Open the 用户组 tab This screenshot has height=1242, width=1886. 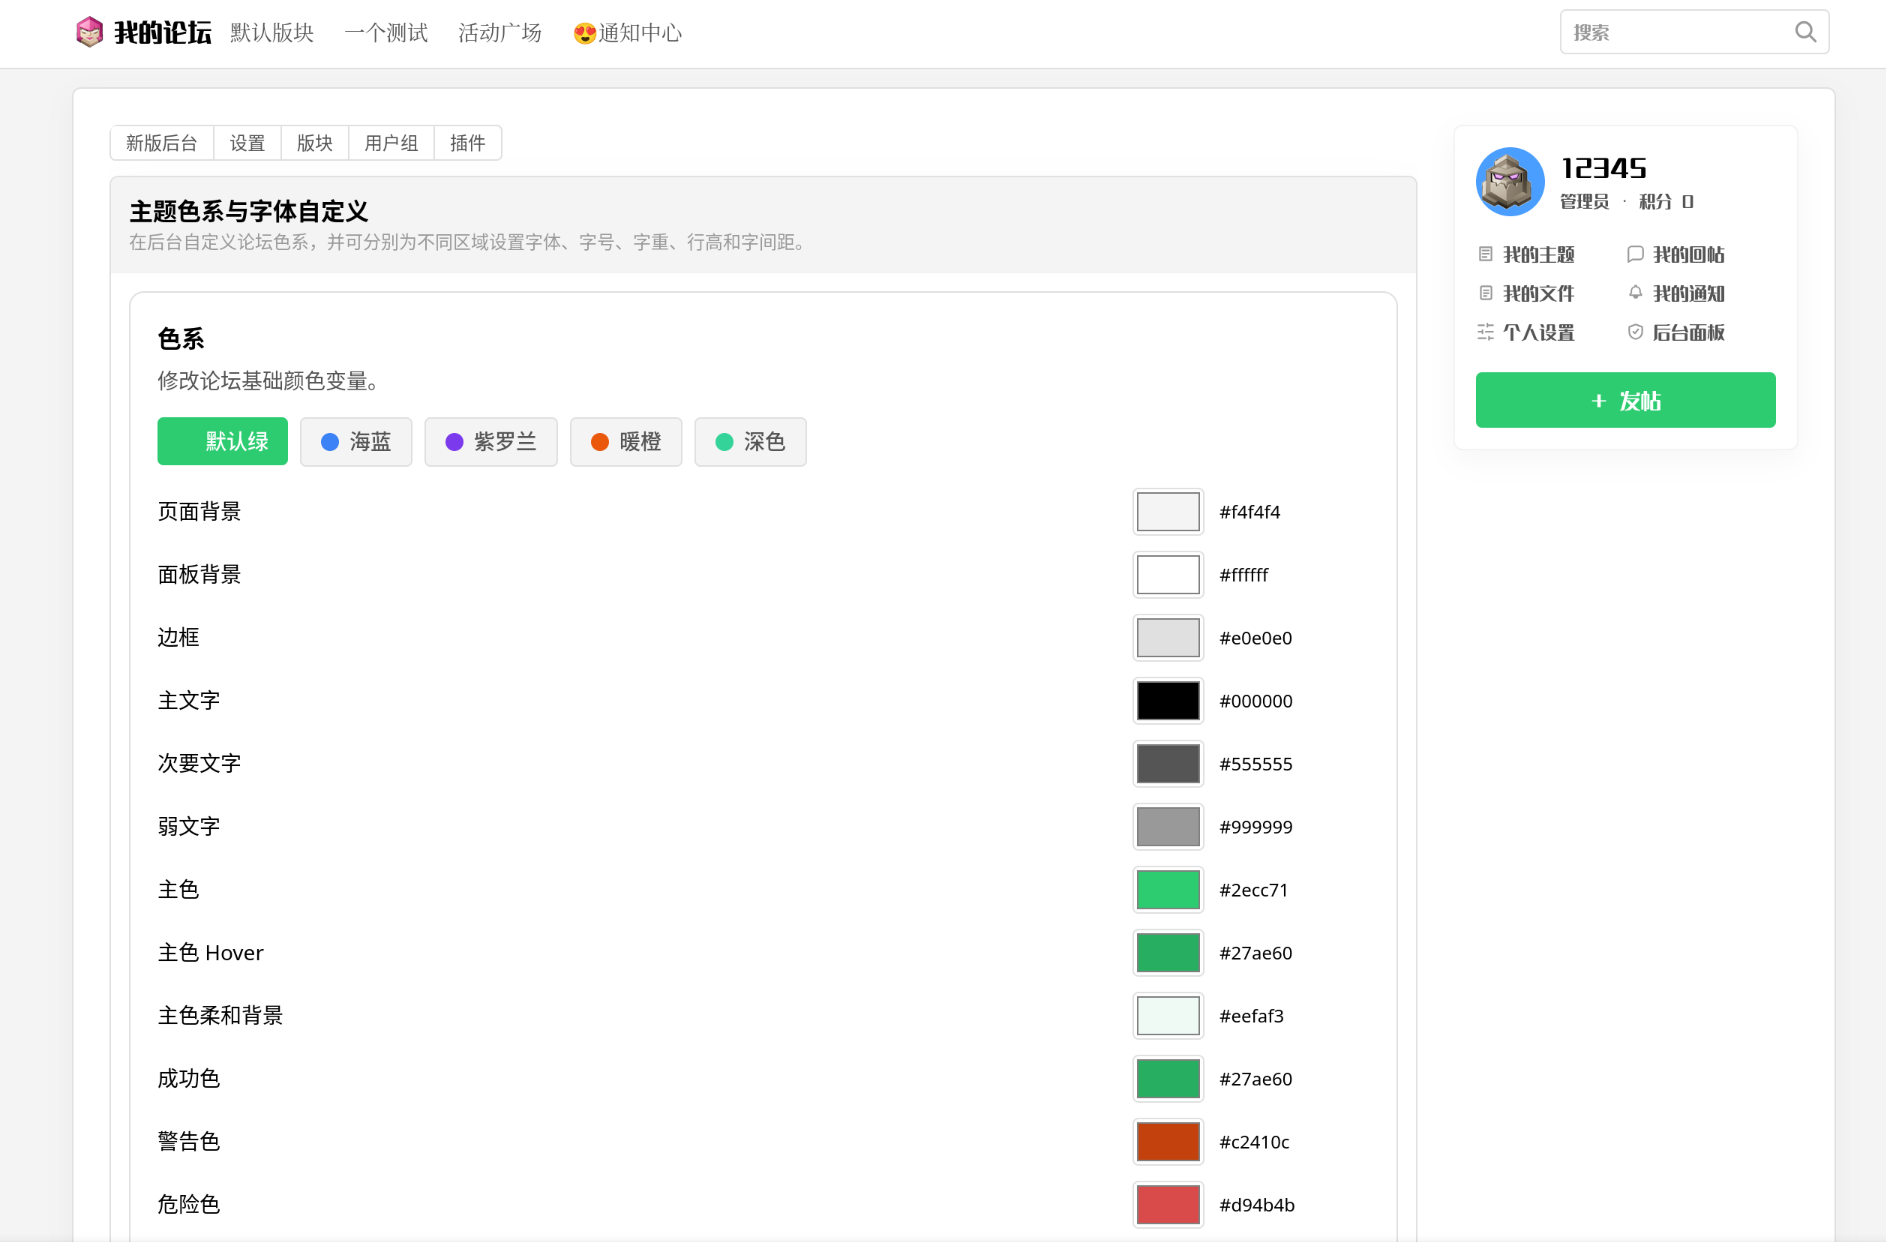[x=391, y=143]
